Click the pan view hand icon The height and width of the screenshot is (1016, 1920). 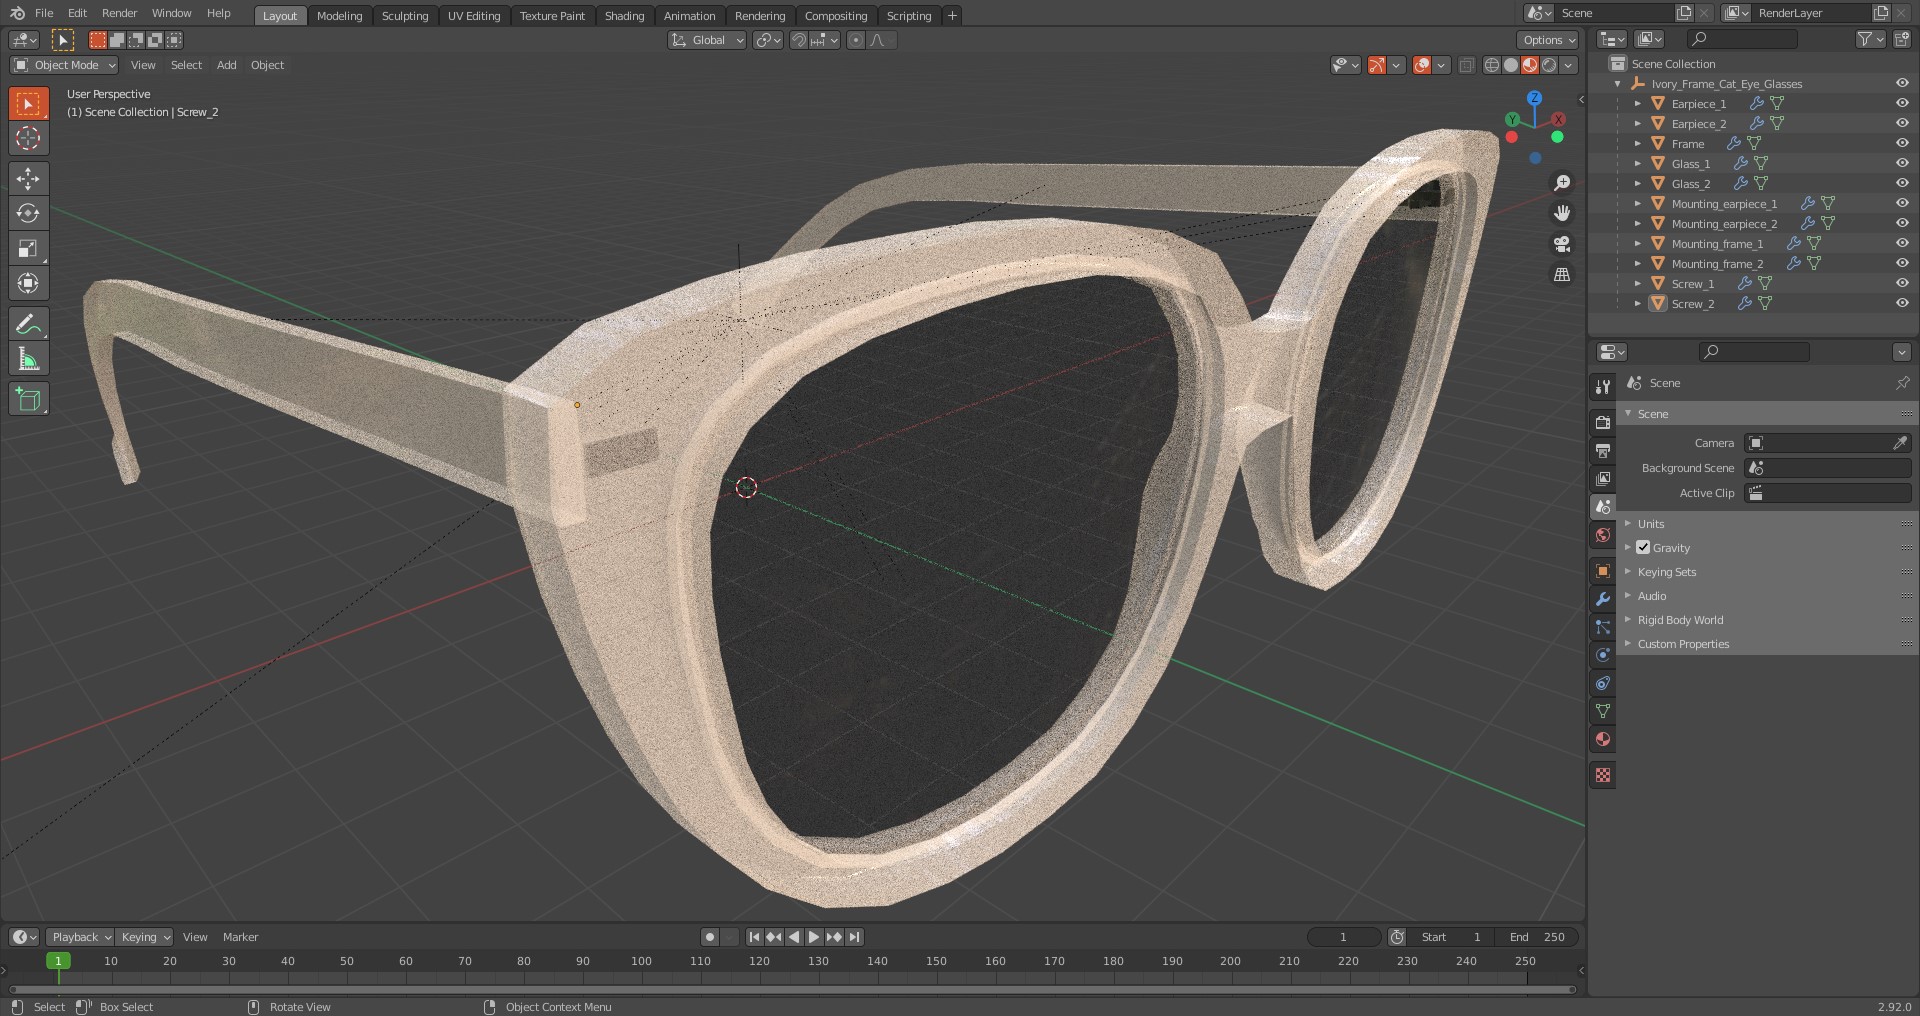pos(1561,213)
